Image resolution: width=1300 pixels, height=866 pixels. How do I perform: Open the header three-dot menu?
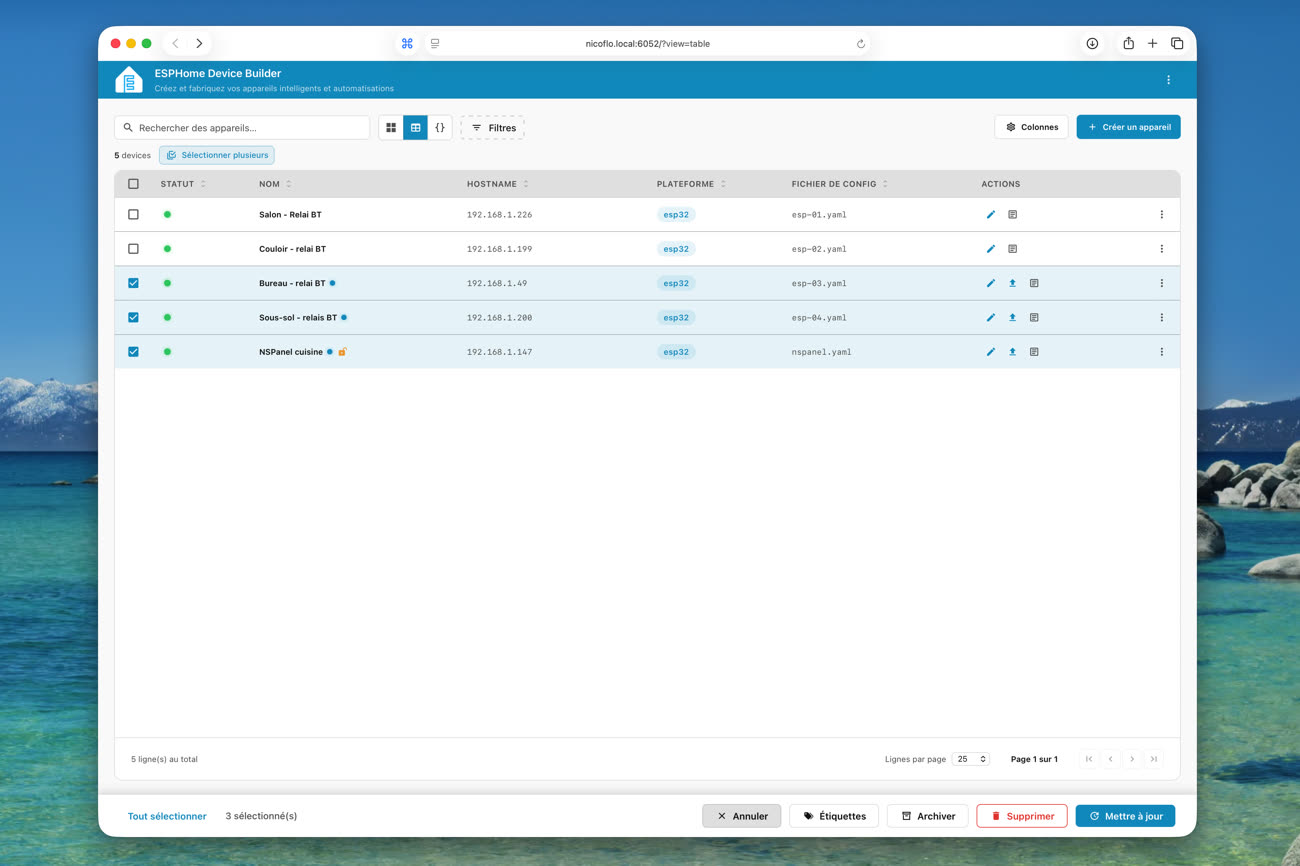[x=1168, y=80]
